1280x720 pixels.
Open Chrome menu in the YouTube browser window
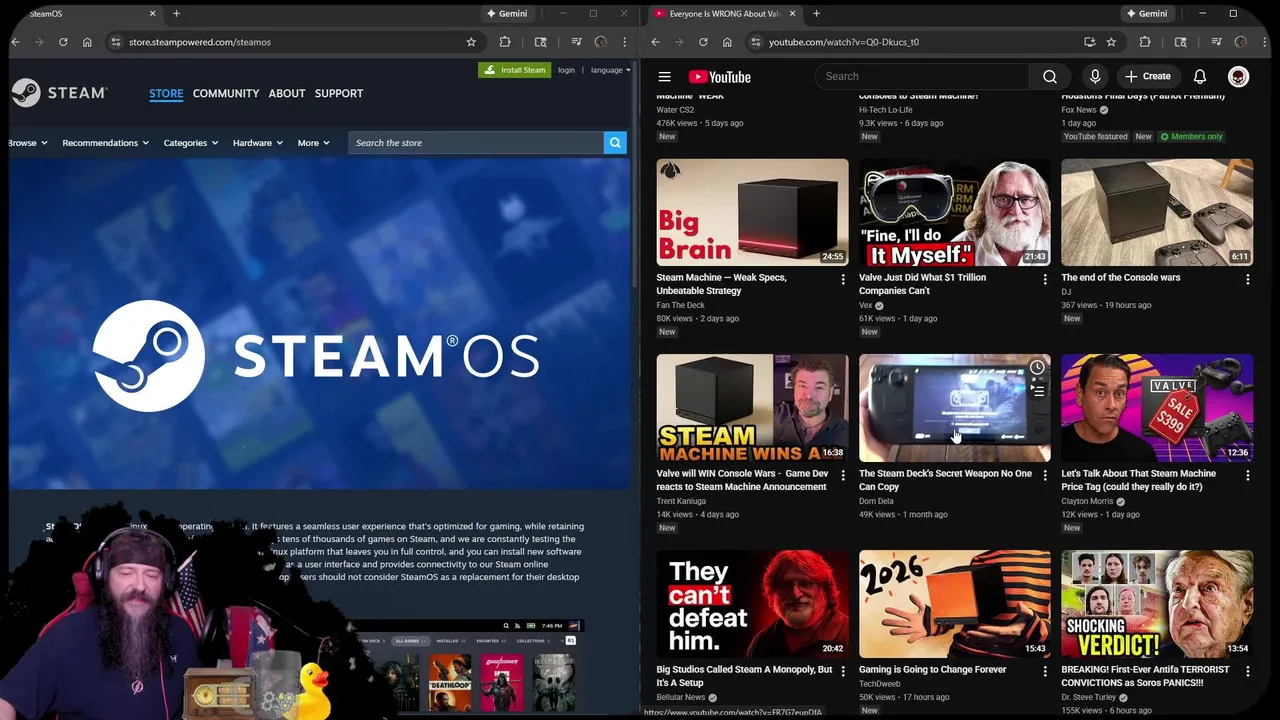pos(1265,42)
